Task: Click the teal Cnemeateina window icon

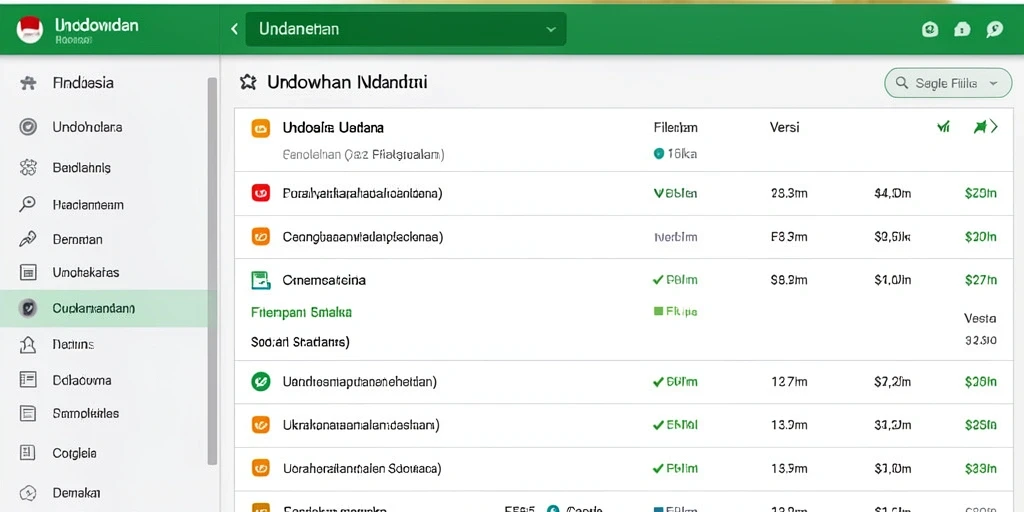Action: [x=261, y=280]
